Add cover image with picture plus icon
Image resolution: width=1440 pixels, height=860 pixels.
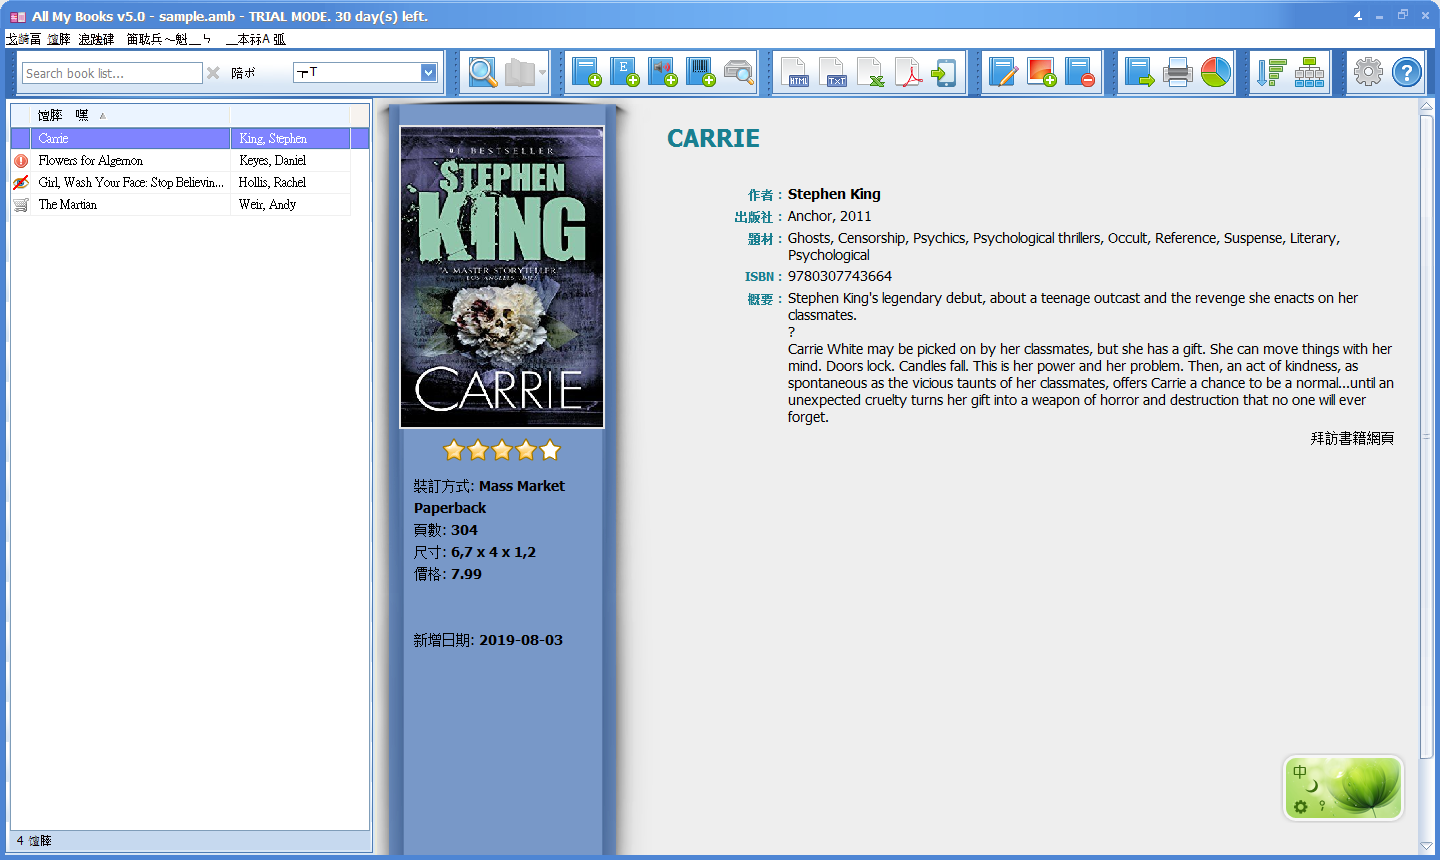1041,72
